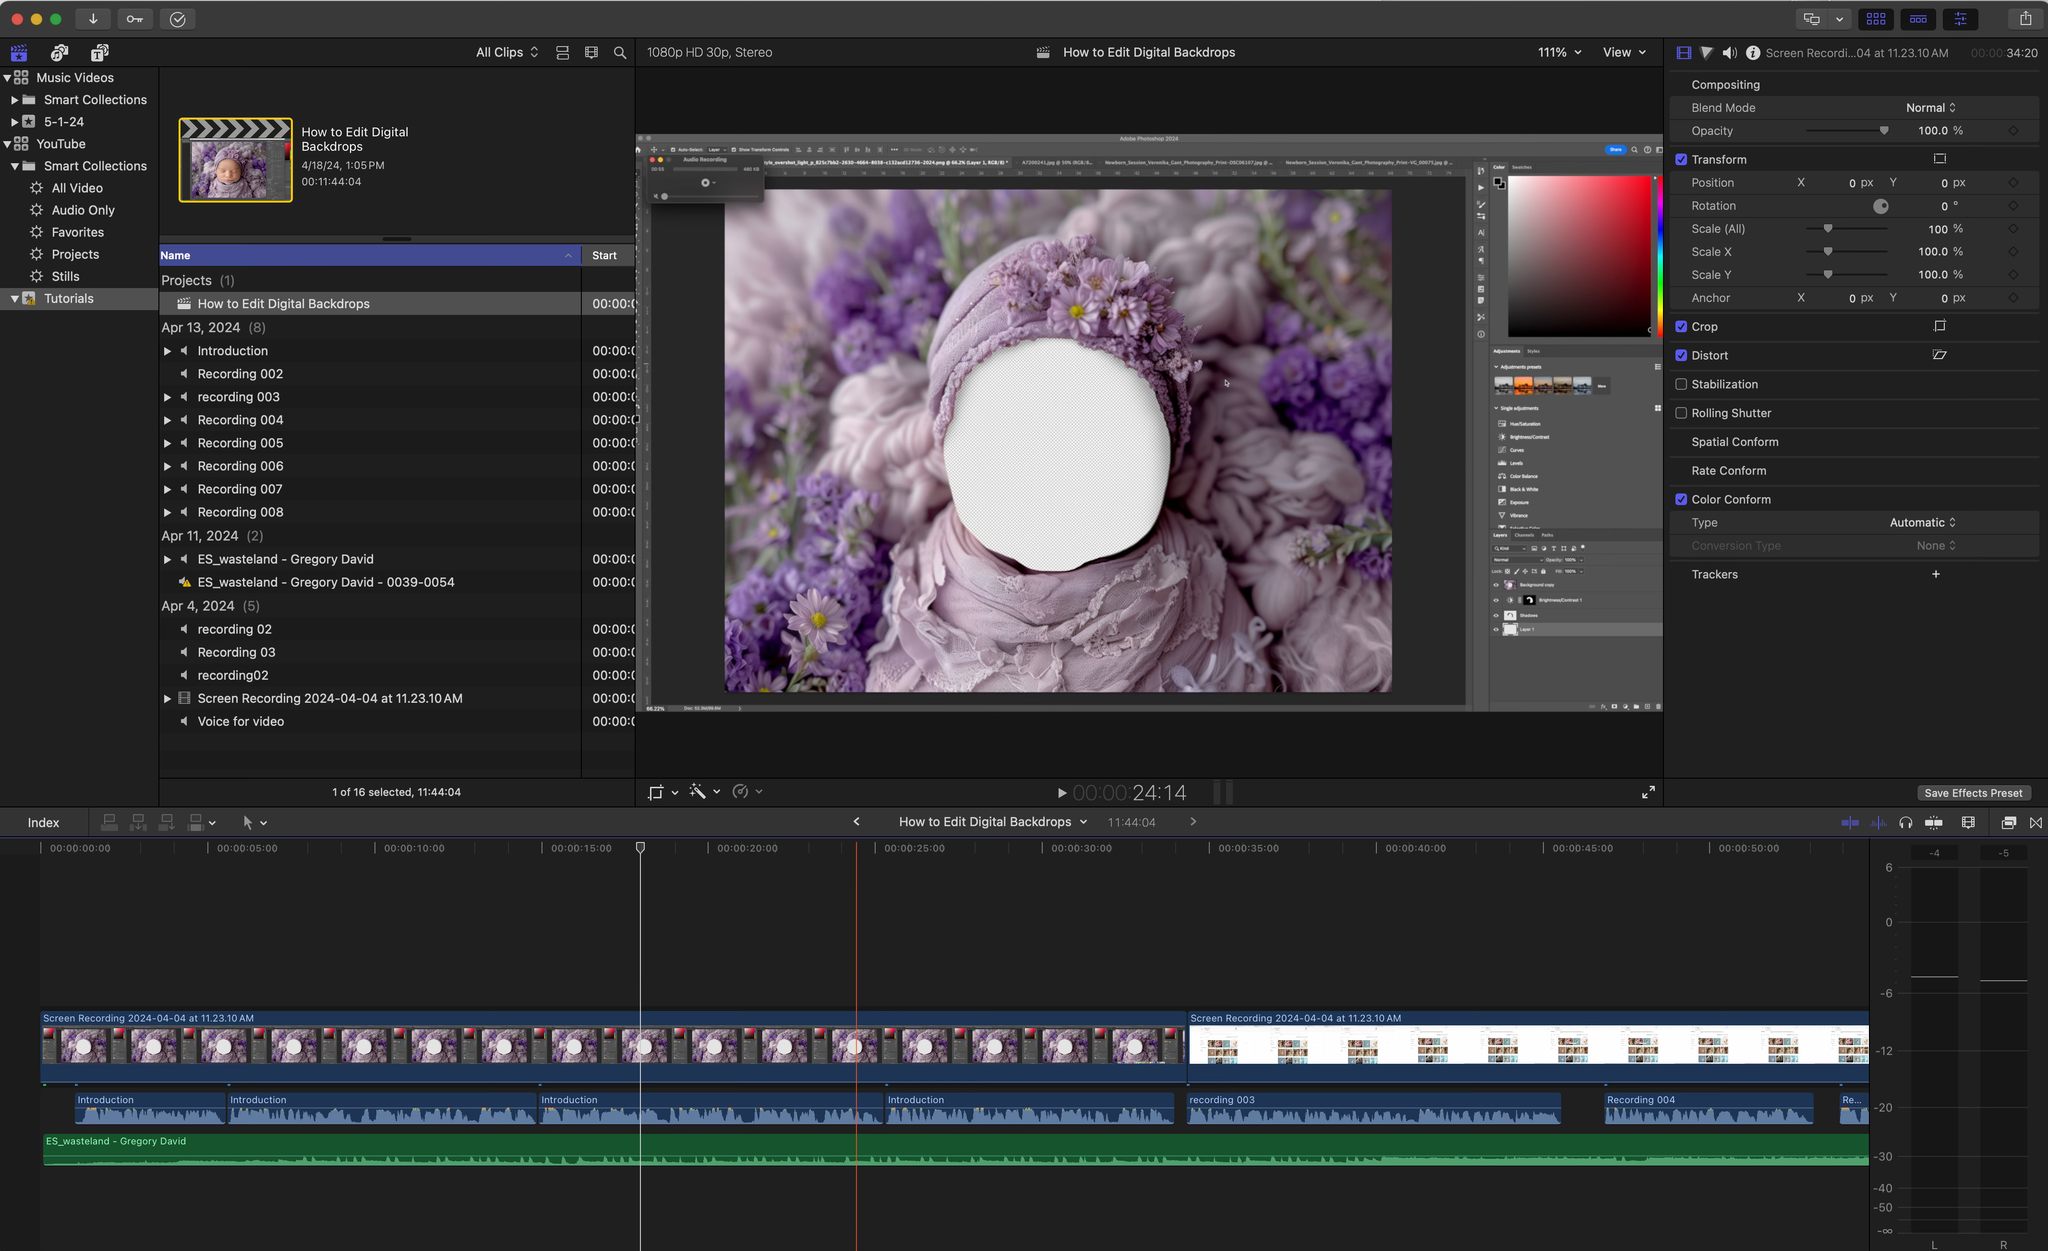
Task: Select the How to Edit Digital Backdrops thumbnail
Action: (x=236, y=160)
